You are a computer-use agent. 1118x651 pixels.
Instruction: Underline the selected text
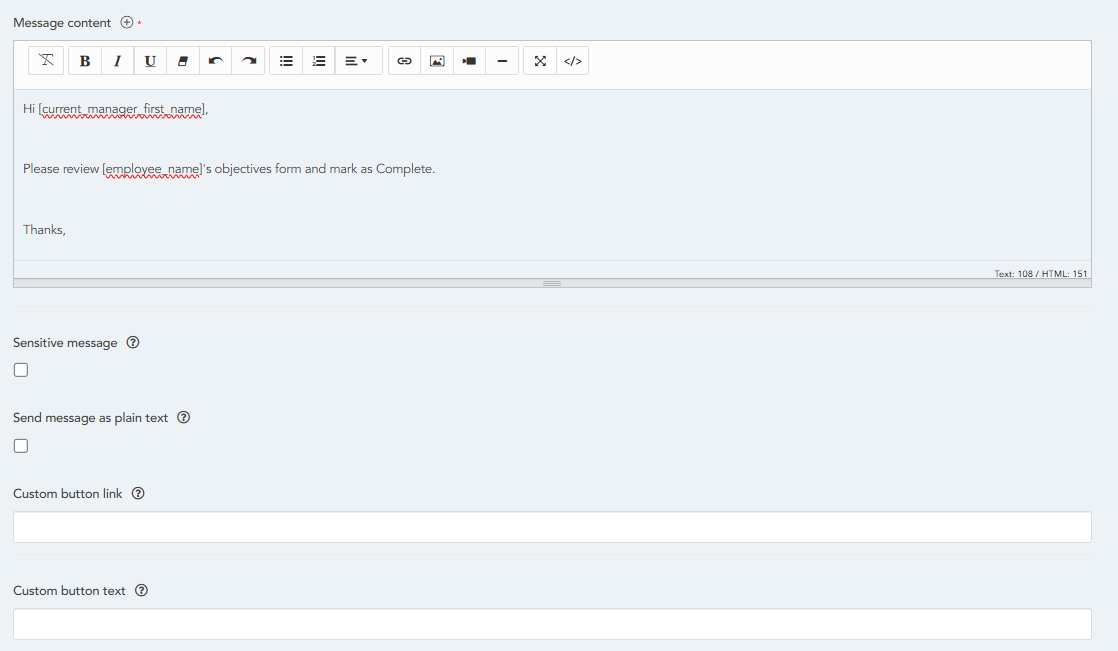(x=150, y=61)
